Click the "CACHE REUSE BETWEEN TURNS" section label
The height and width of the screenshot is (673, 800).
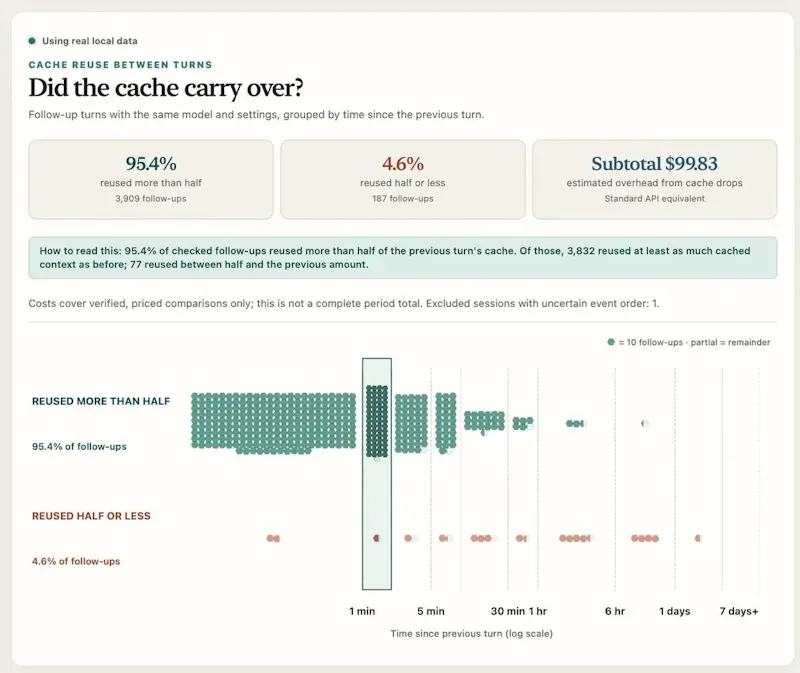(120, 65)
